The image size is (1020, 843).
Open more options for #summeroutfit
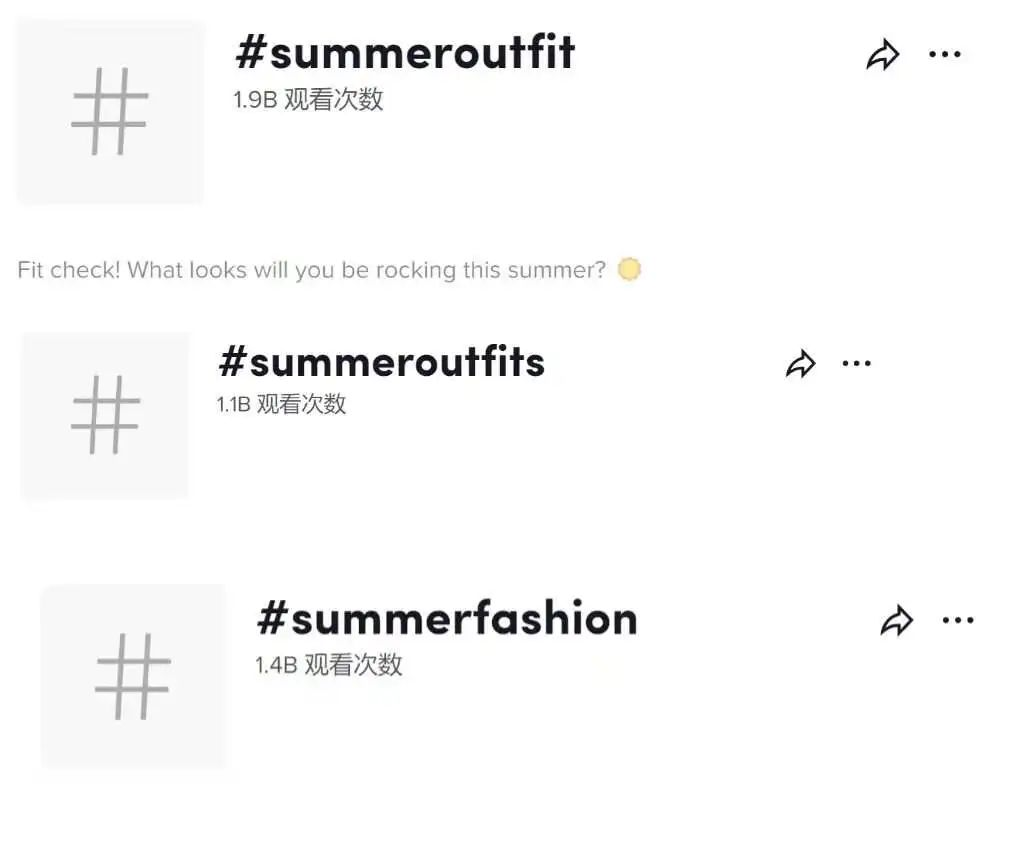944,54
